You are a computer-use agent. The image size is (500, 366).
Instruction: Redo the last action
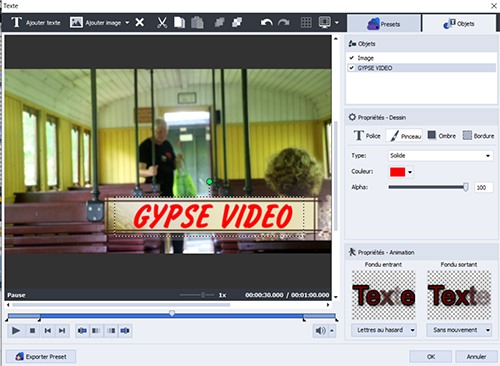(x=284, y=22)
